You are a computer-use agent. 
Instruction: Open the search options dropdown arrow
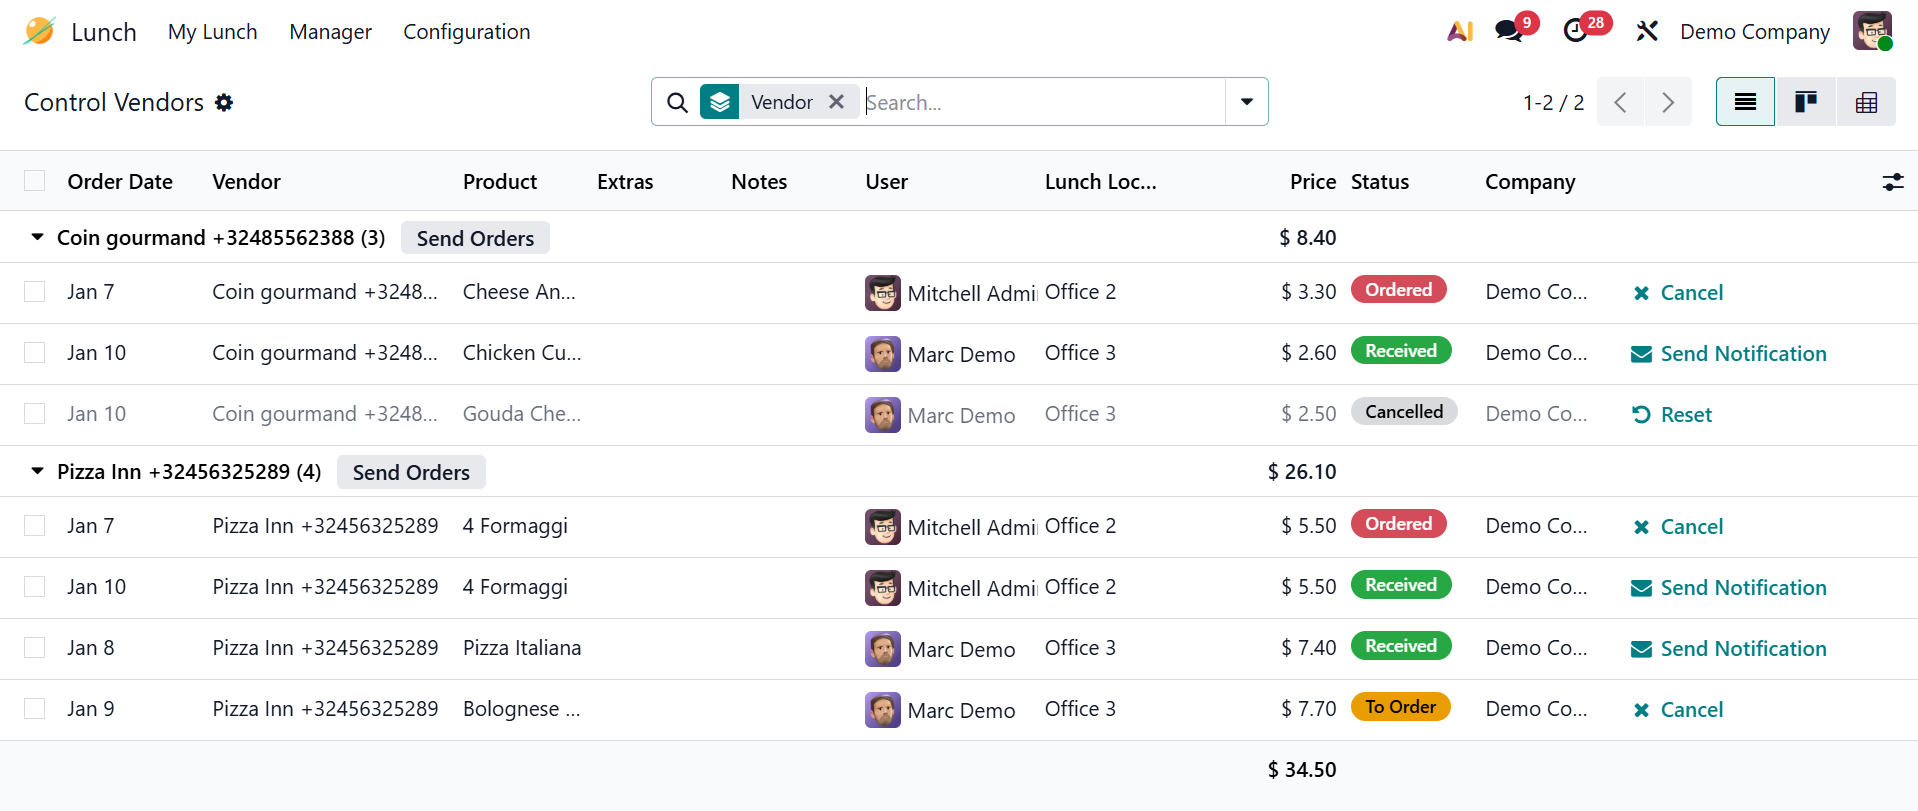tap(1246, 102)
